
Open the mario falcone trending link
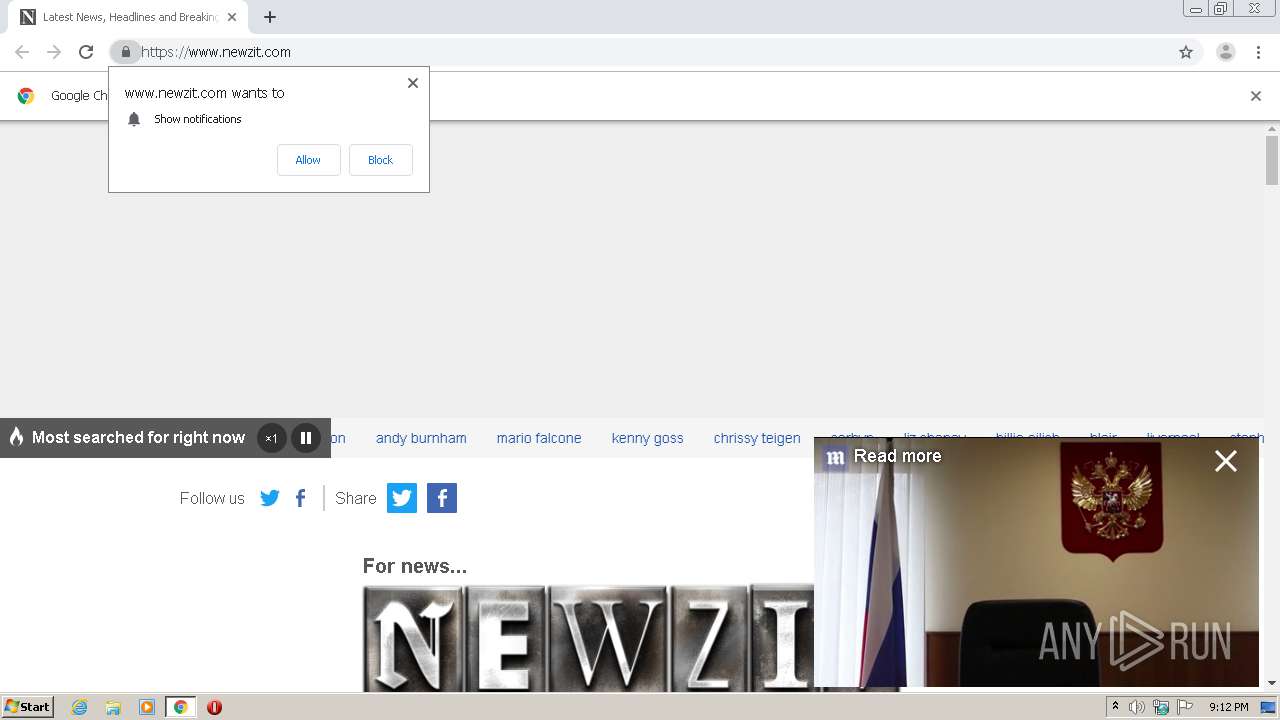pos(539,438)
